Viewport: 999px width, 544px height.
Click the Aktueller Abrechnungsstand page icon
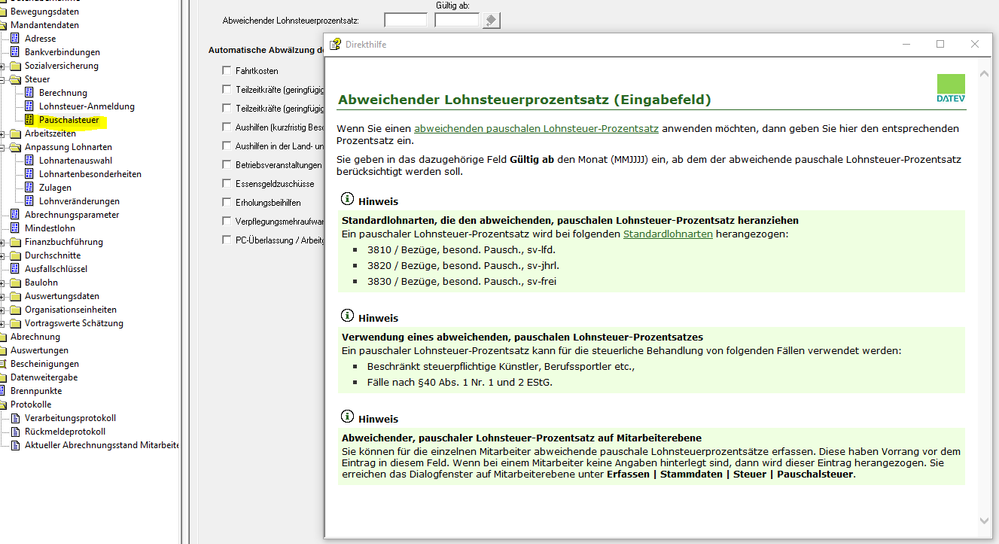click(x=15, y=445)
